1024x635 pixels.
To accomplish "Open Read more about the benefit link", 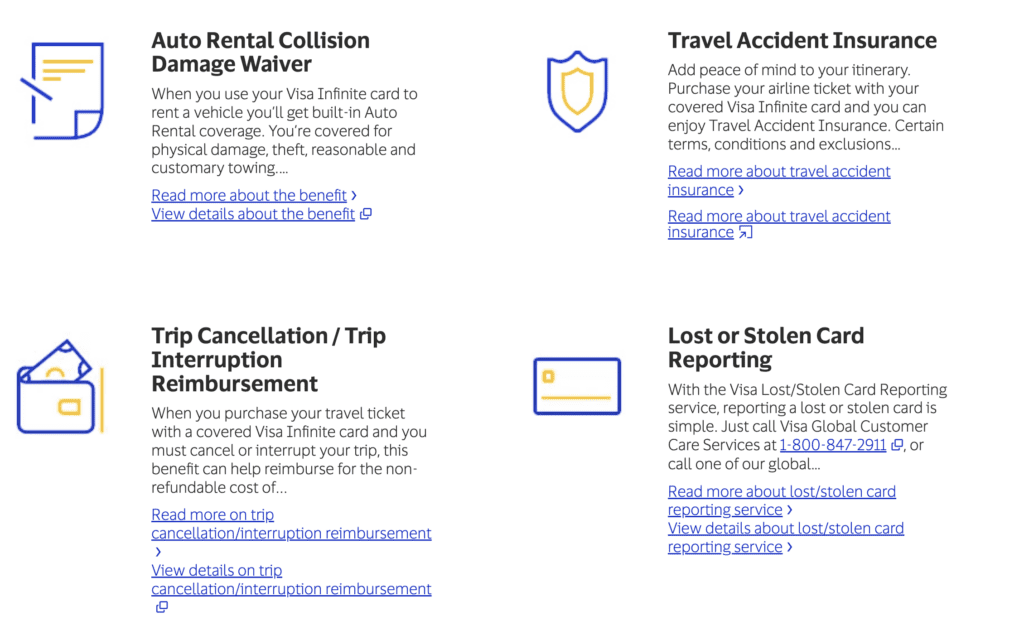I will [x=248, y=195].
